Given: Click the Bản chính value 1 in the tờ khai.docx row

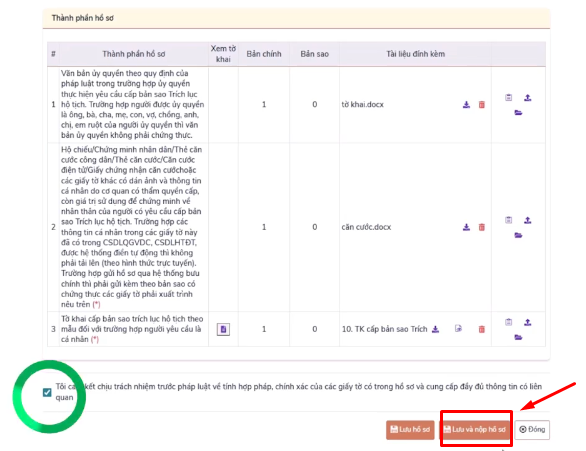Looking at the screenshot, I should tap(264, 105).
